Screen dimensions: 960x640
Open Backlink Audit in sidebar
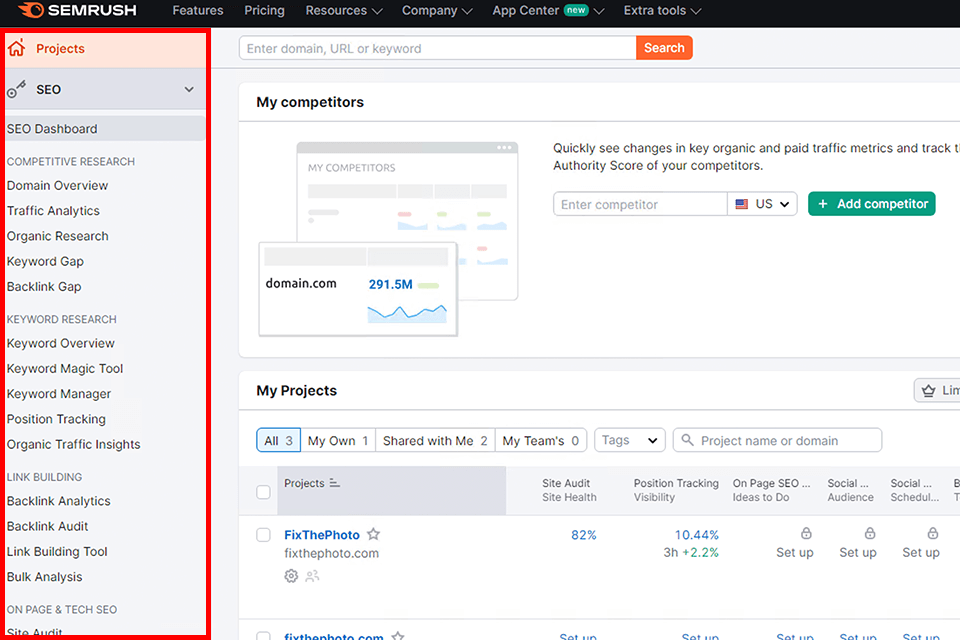(48, 526)
